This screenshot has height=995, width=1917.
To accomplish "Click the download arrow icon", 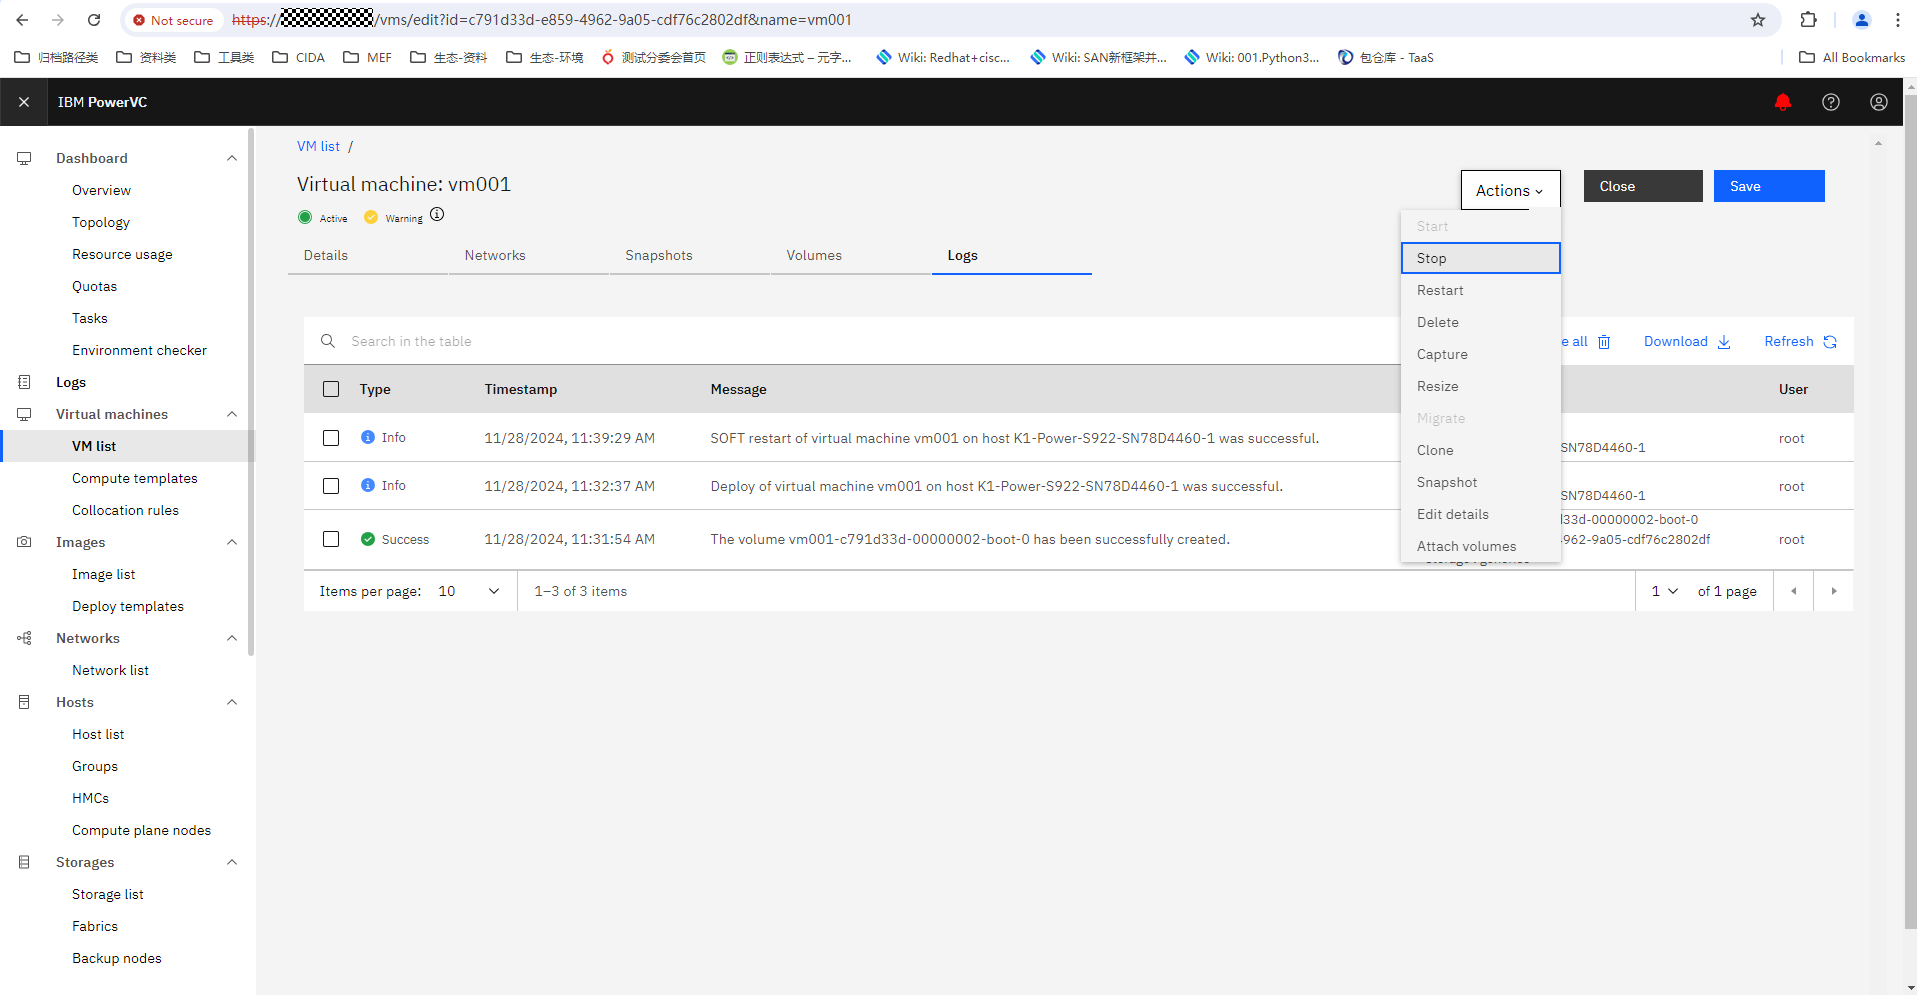I will click(1724, 342).
